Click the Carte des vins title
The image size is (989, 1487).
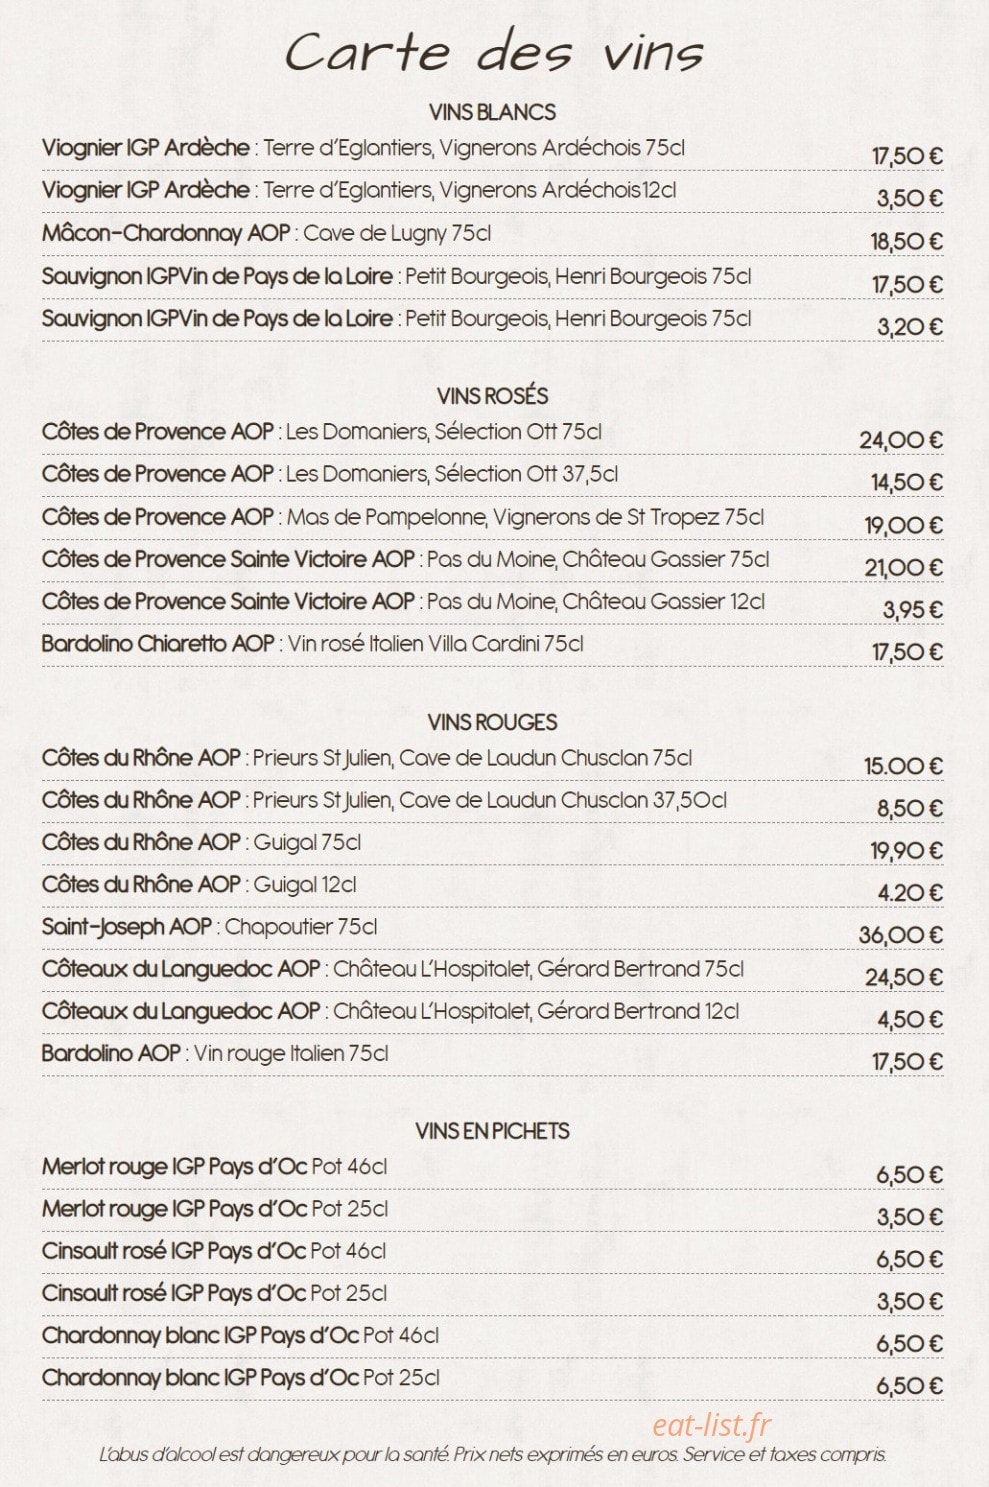494,52
